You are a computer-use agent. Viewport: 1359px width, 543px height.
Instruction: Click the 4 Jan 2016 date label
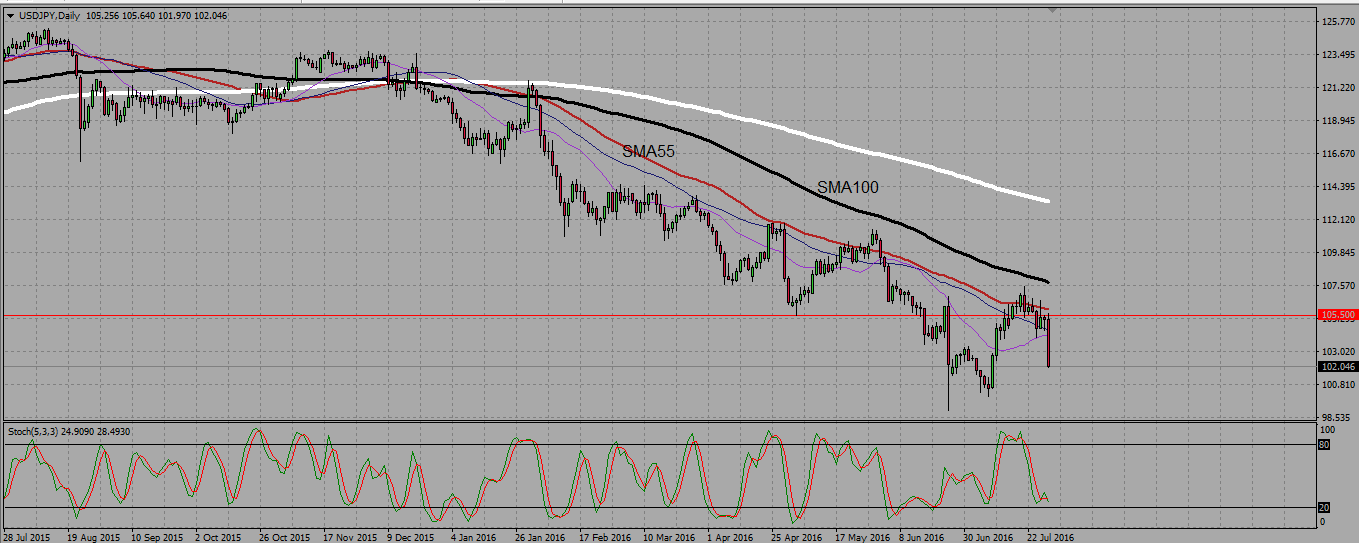coord(474,537)
